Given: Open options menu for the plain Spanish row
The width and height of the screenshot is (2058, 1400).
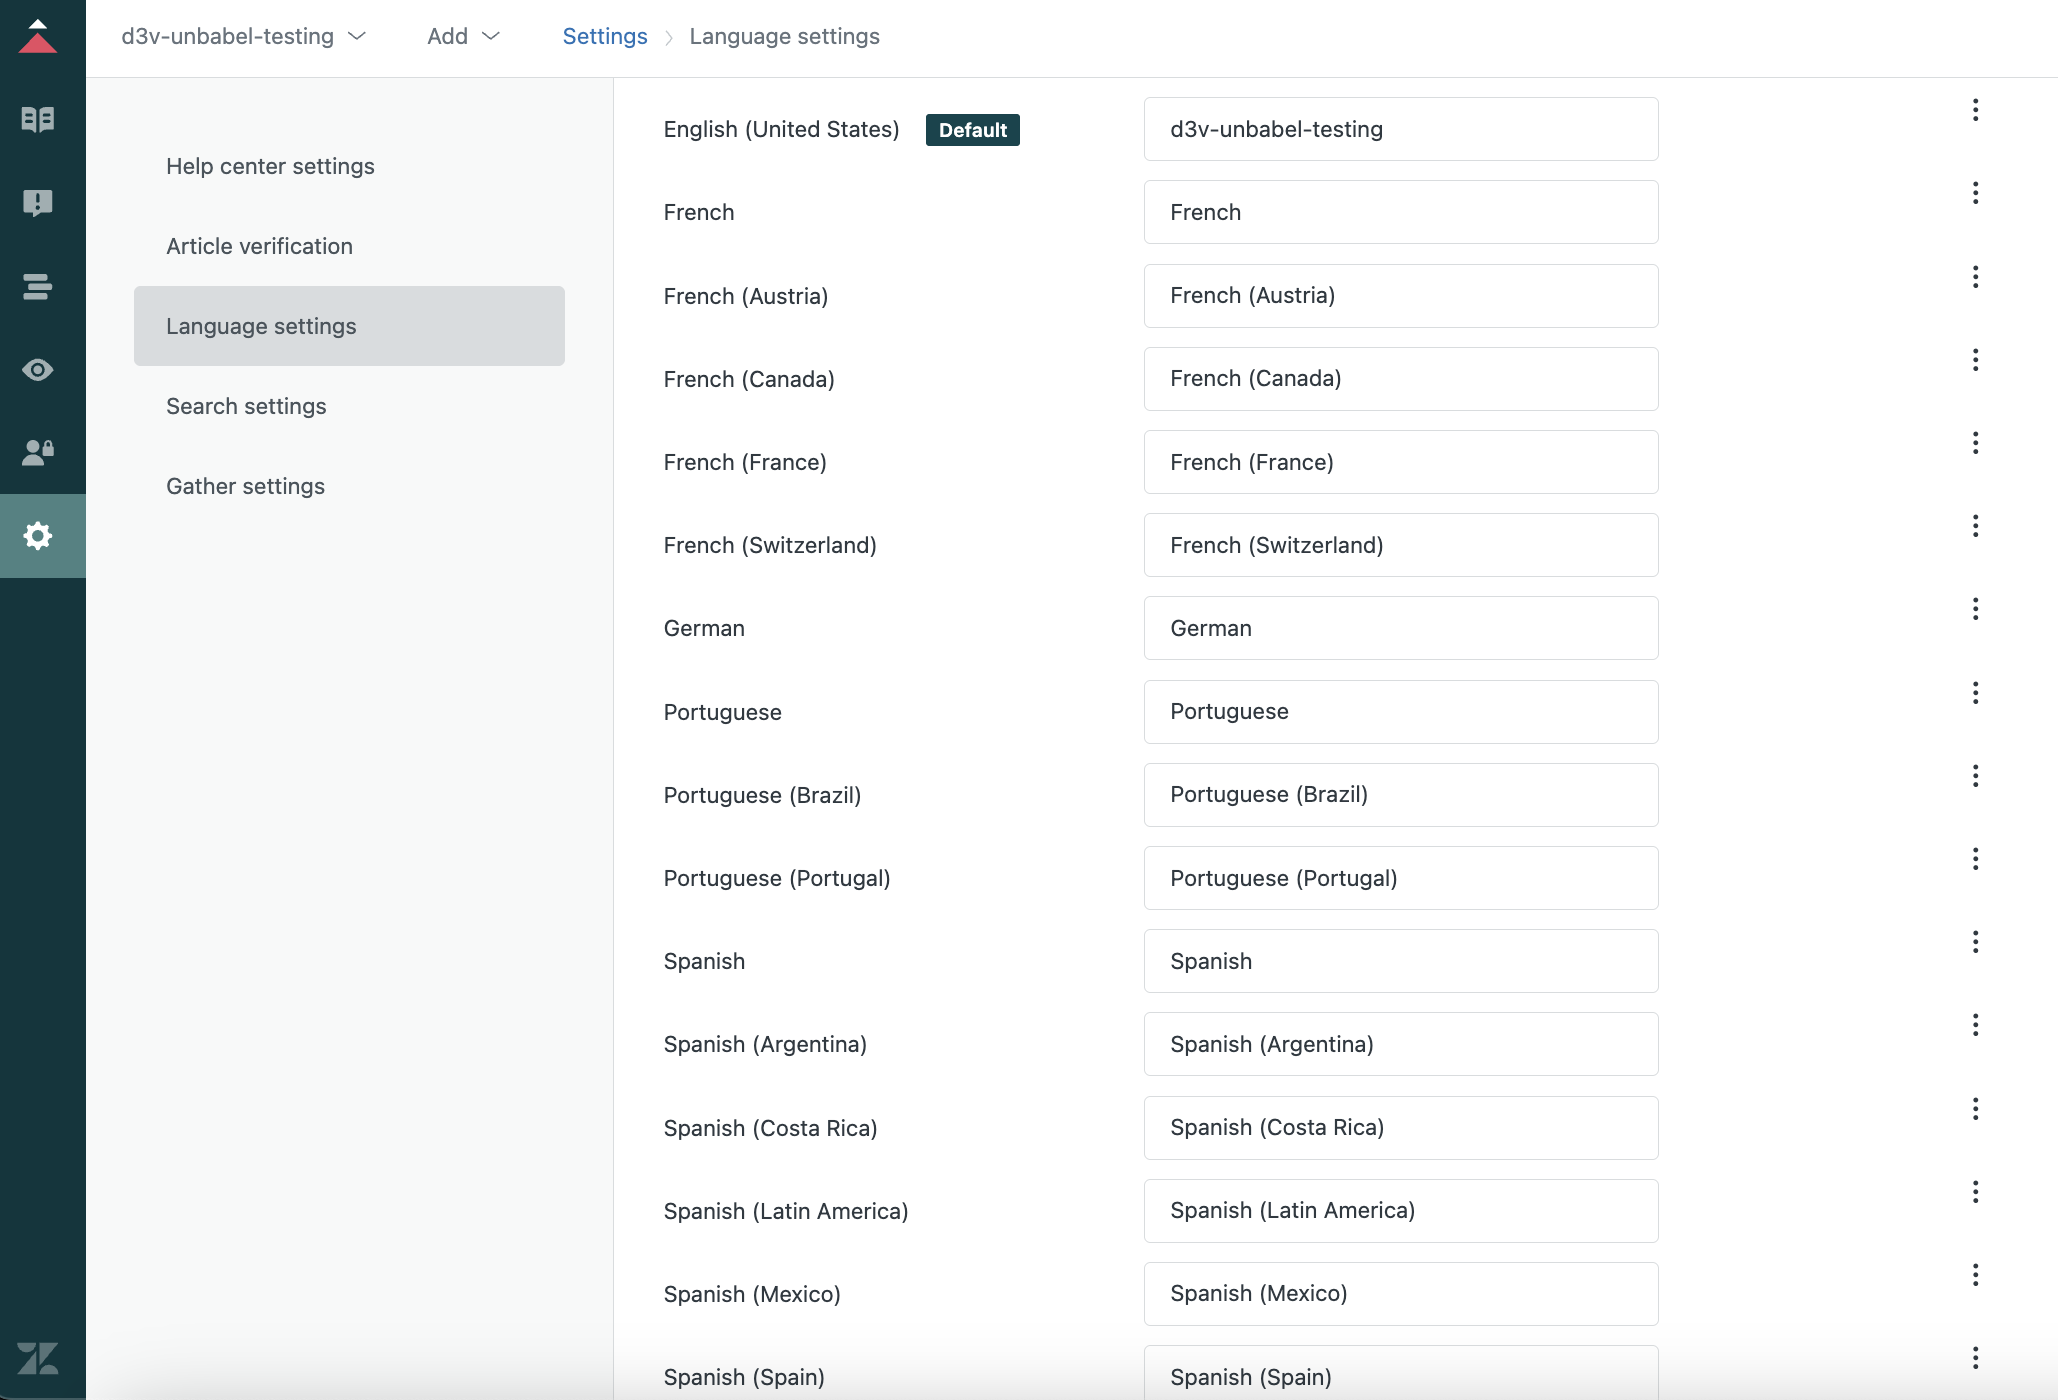Looking at the screenshot, I should pos(1975,942).
